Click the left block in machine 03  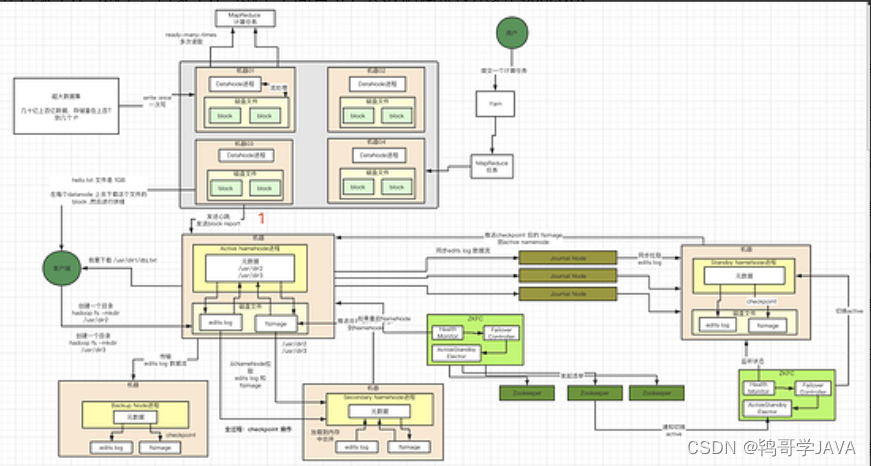226,188
